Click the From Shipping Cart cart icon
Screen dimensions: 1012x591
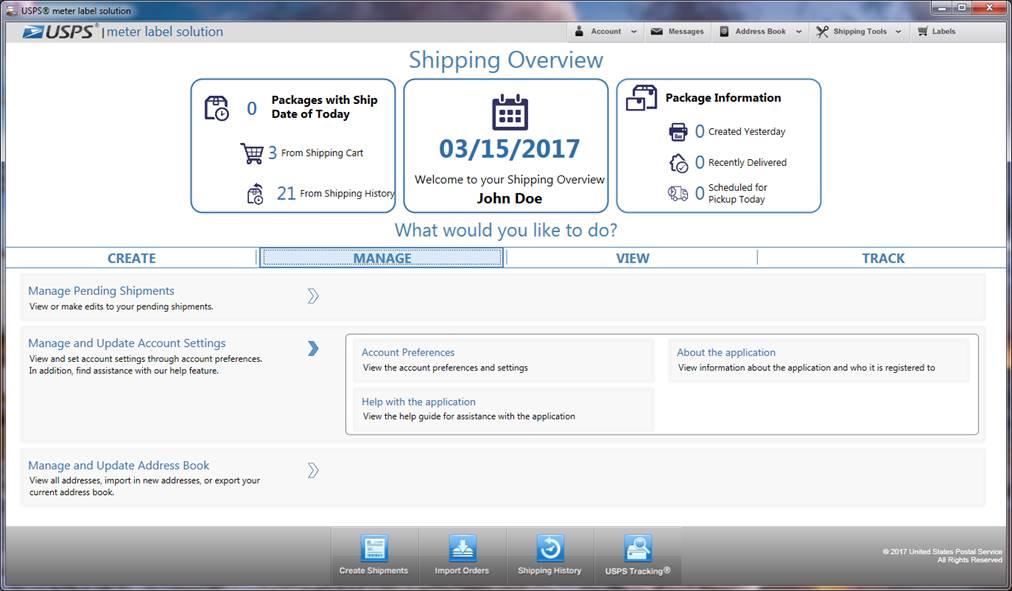[252, 154]
